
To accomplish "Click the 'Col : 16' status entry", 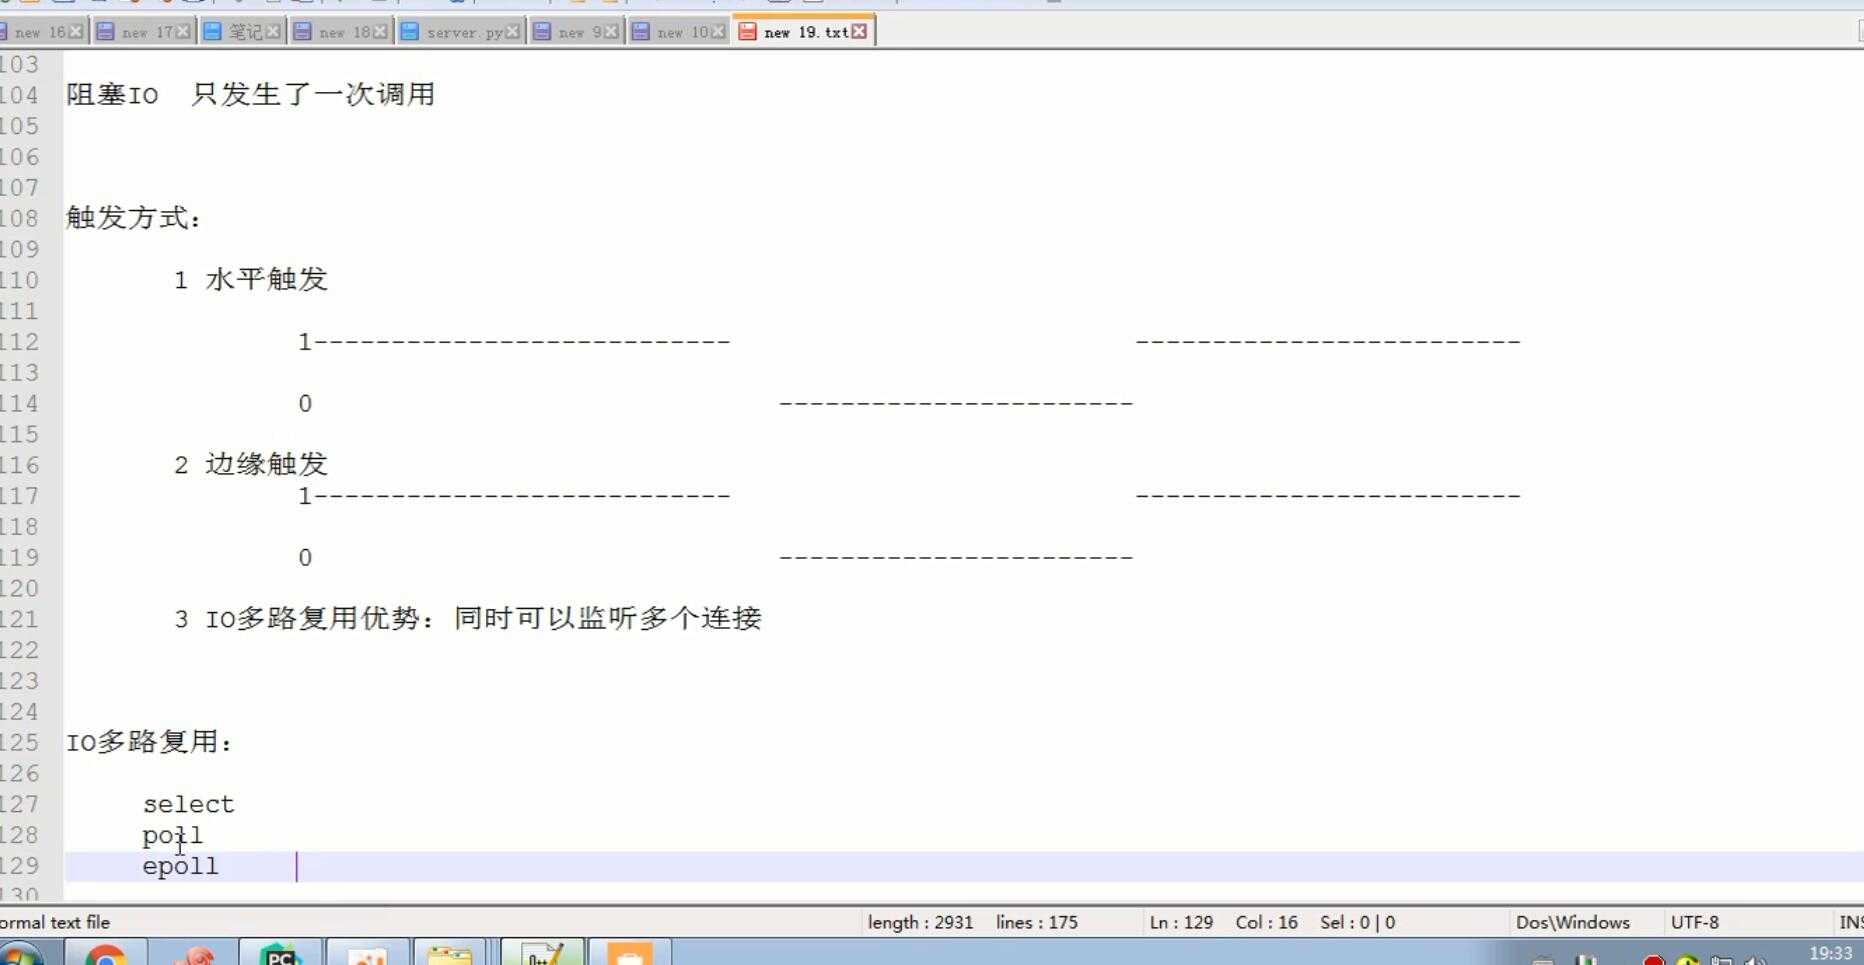I will (1266, 922).
